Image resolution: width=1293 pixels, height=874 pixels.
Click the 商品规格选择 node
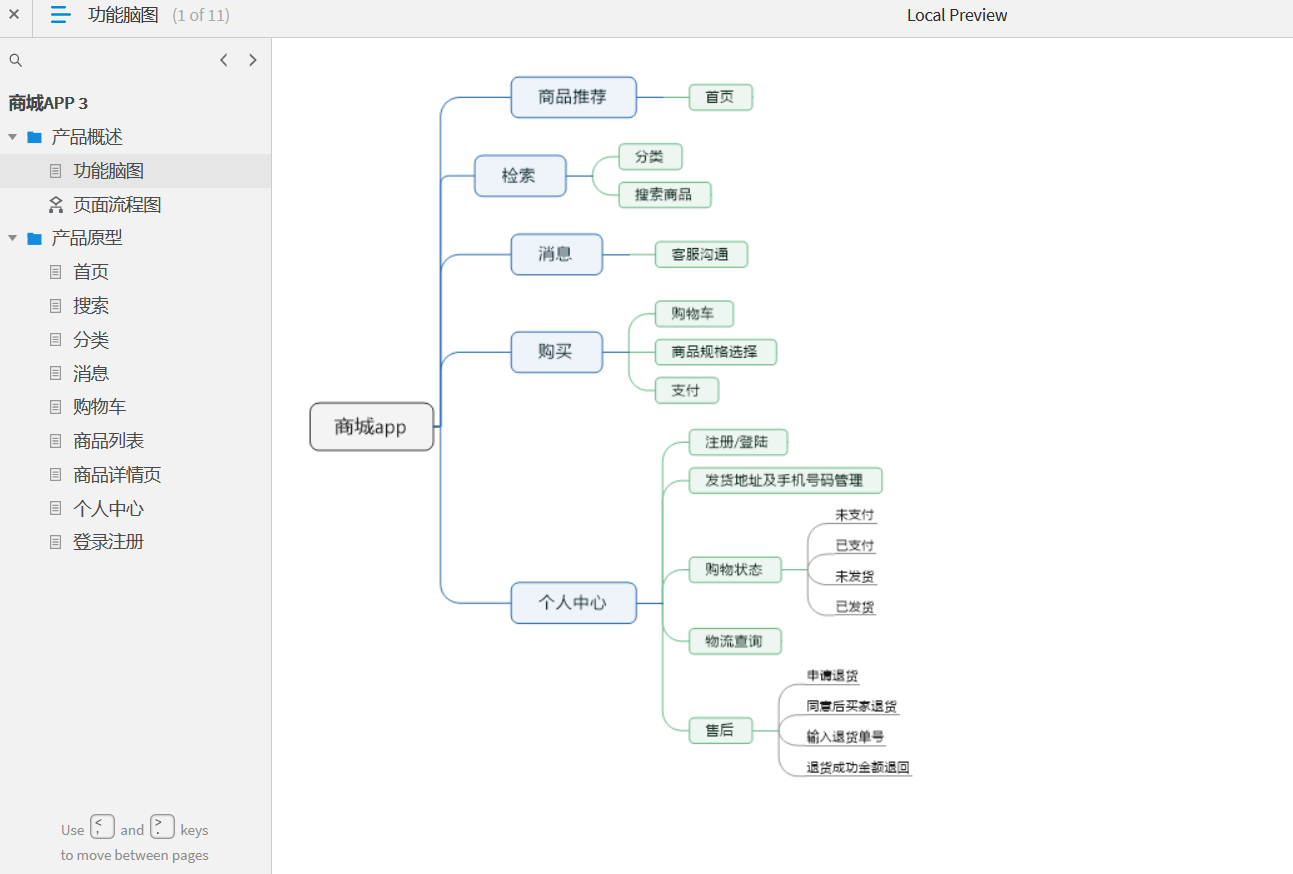716,352
